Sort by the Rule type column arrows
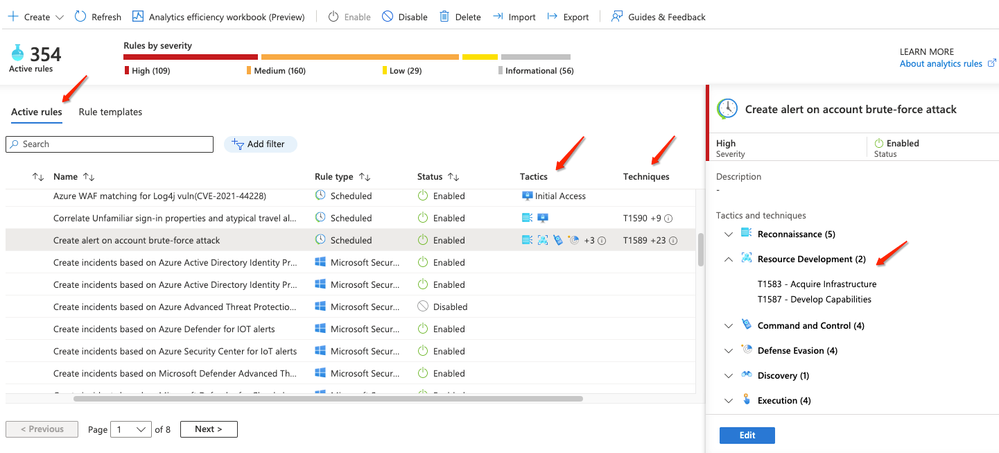The width and height of the screenshot is (999, 453). point(365,176)
